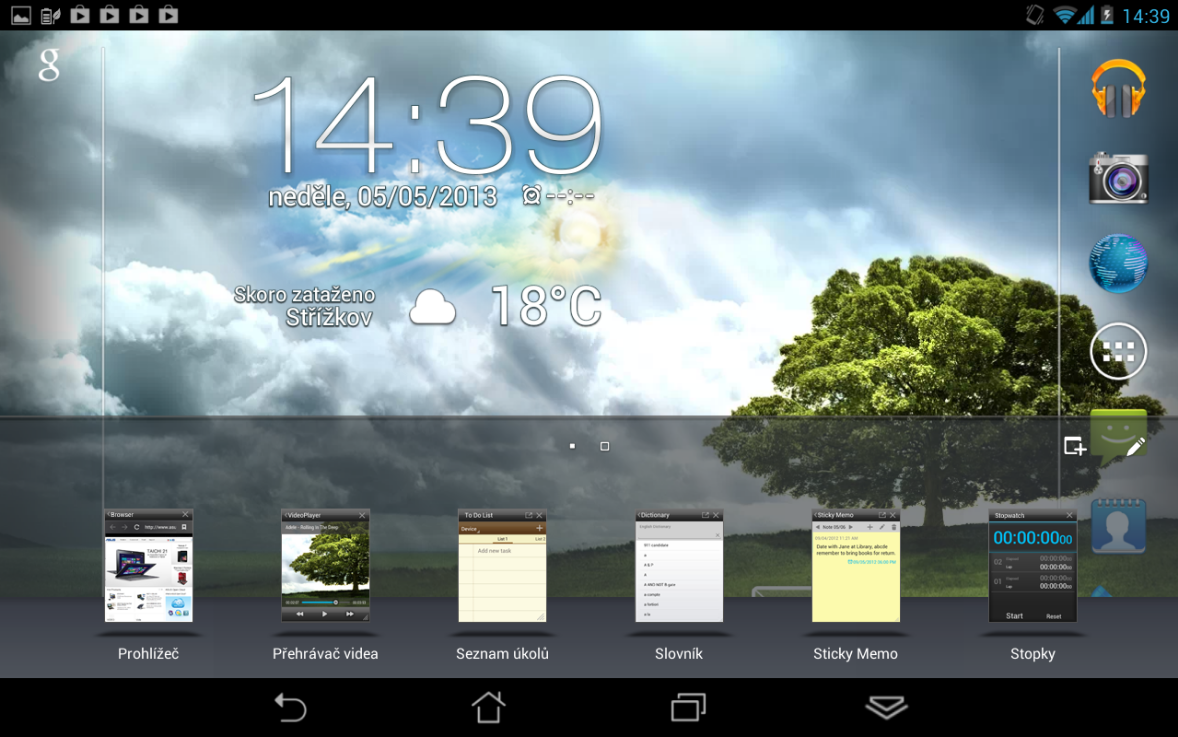Tap the Skoro zataženo weather text
This screenshot has height=737, width=1178.
pyautogui.click(x=304, y=294)
